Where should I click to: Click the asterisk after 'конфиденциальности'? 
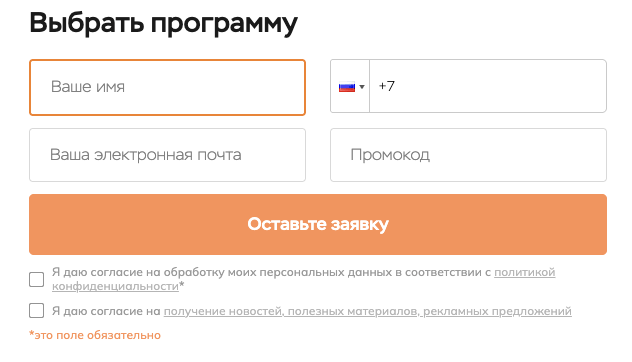[182, 285]
